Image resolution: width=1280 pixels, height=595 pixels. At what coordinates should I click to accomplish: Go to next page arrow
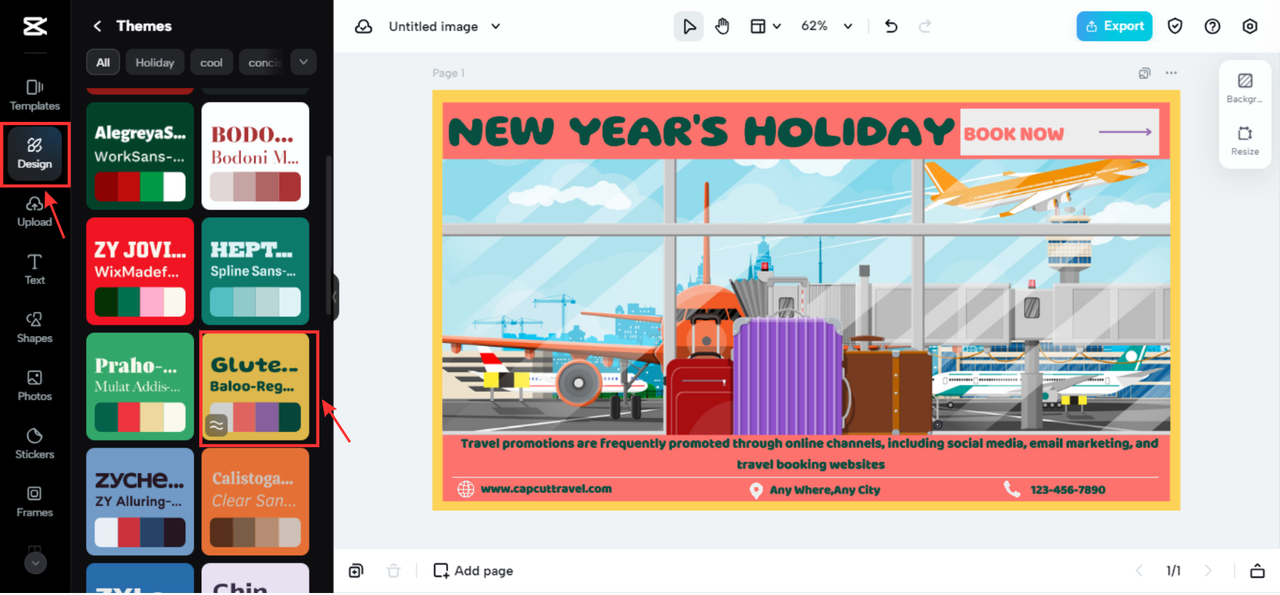pos(1208,571)
